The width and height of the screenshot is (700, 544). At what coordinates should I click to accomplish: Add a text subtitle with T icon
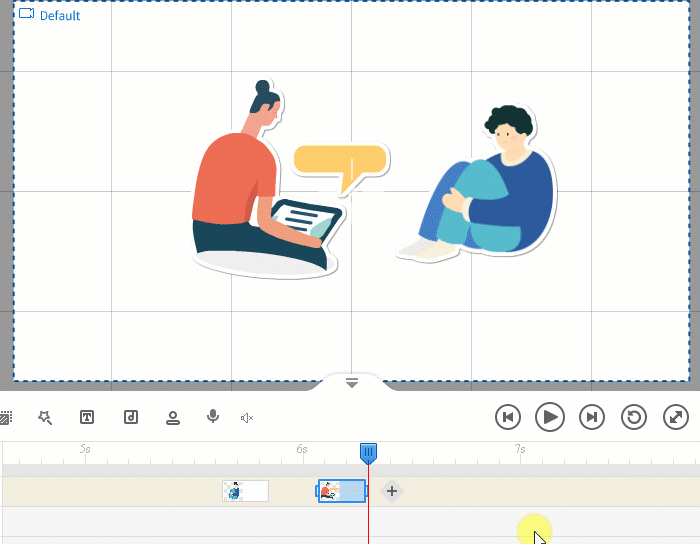pyautogui.click(x=87, y=417)
